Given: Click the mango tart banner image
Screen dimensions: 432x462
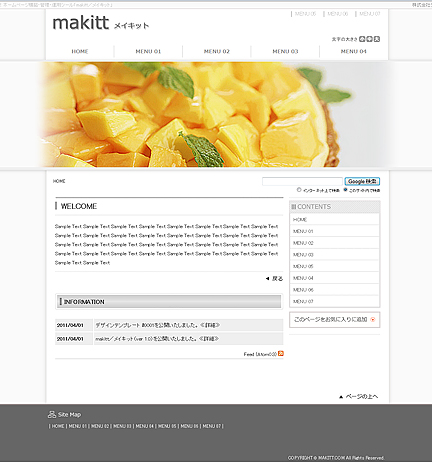Looking at the screenshot, I should 216,115.
